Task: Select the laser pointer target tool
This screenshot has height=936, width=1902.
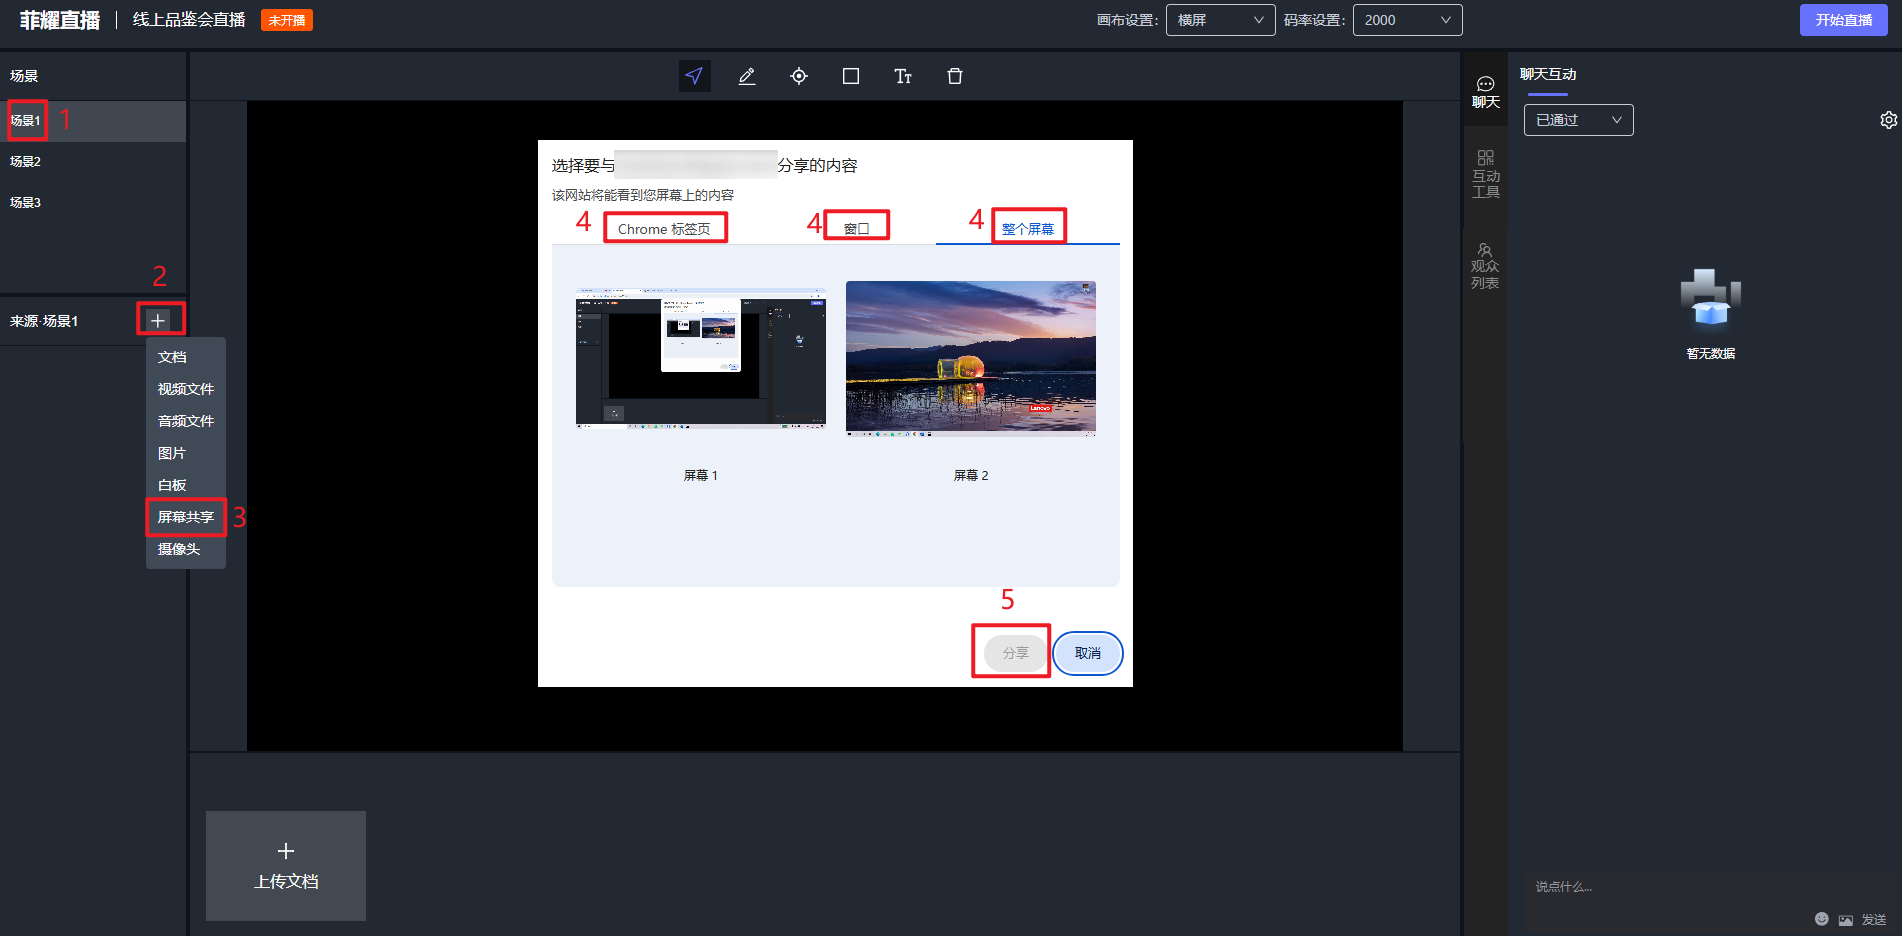Action: 799,76
